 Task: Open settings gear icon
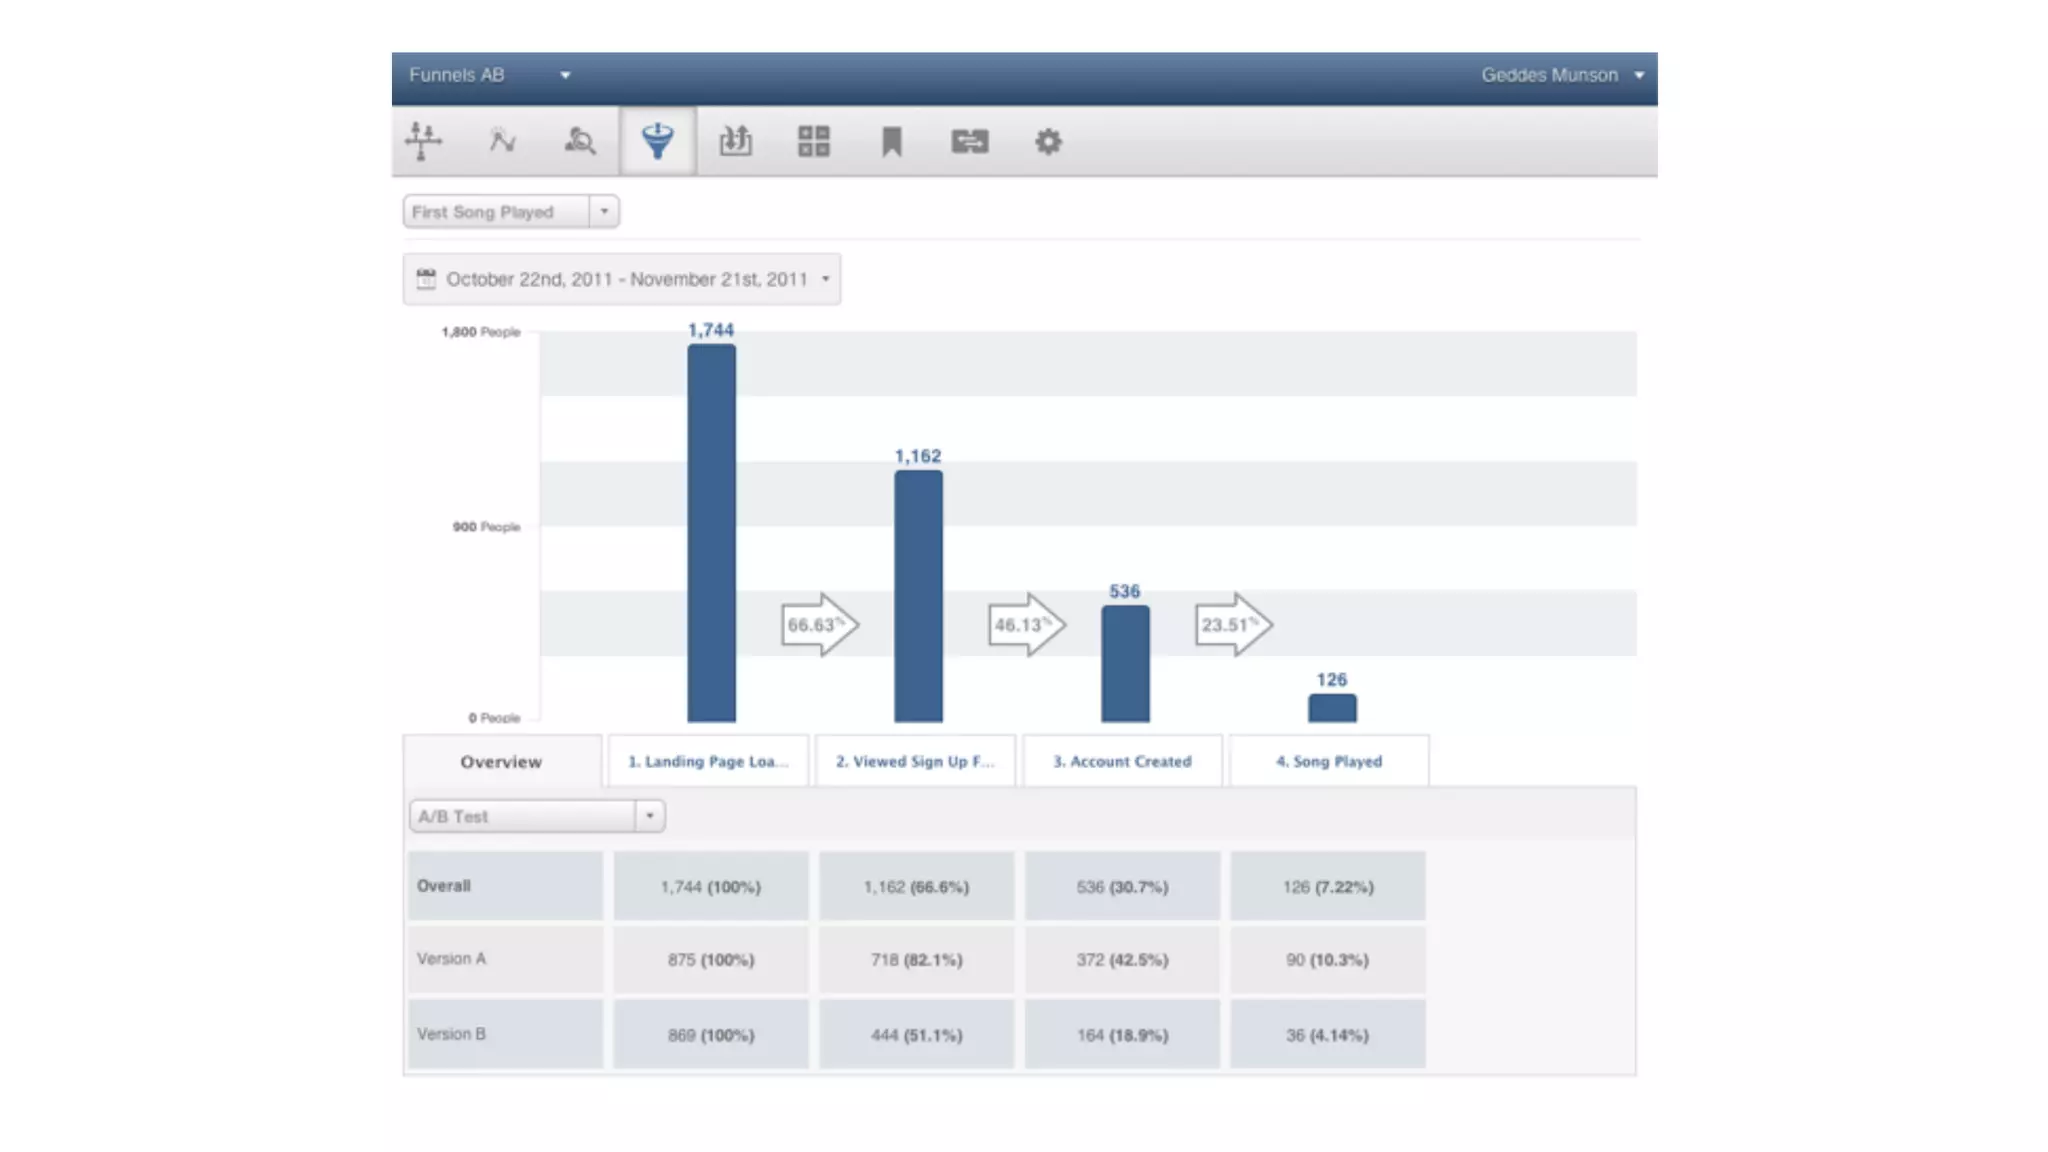tap(1048, 141)
